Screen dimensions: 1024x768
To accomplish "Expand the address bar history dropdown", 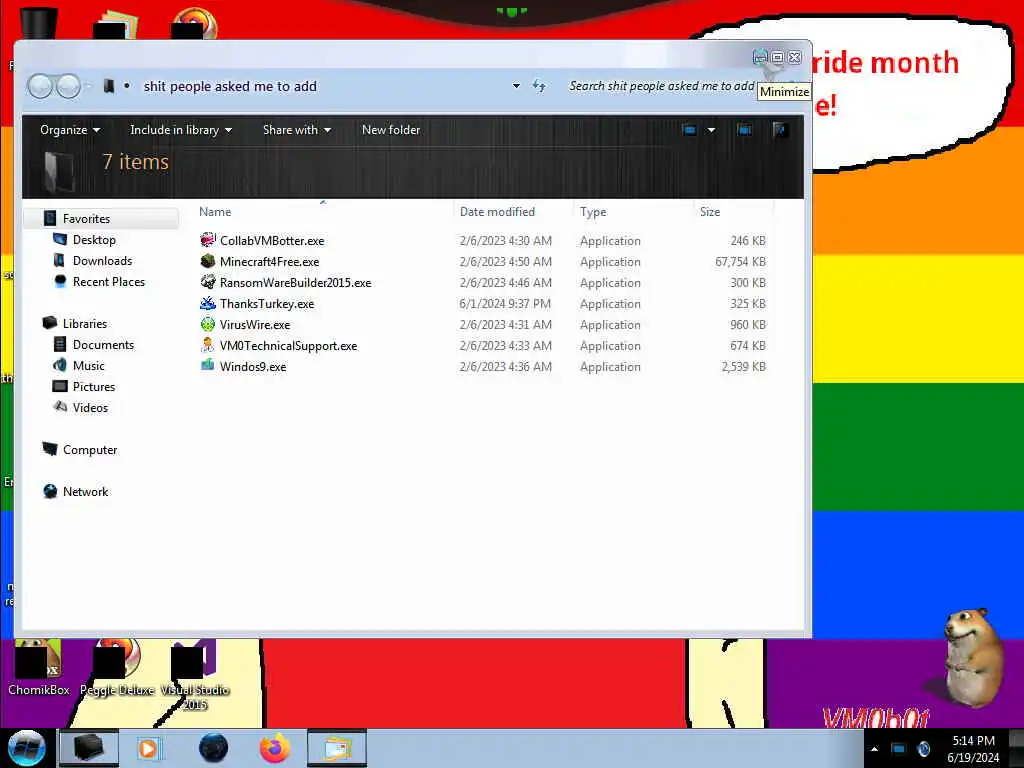I will [516, 86].
